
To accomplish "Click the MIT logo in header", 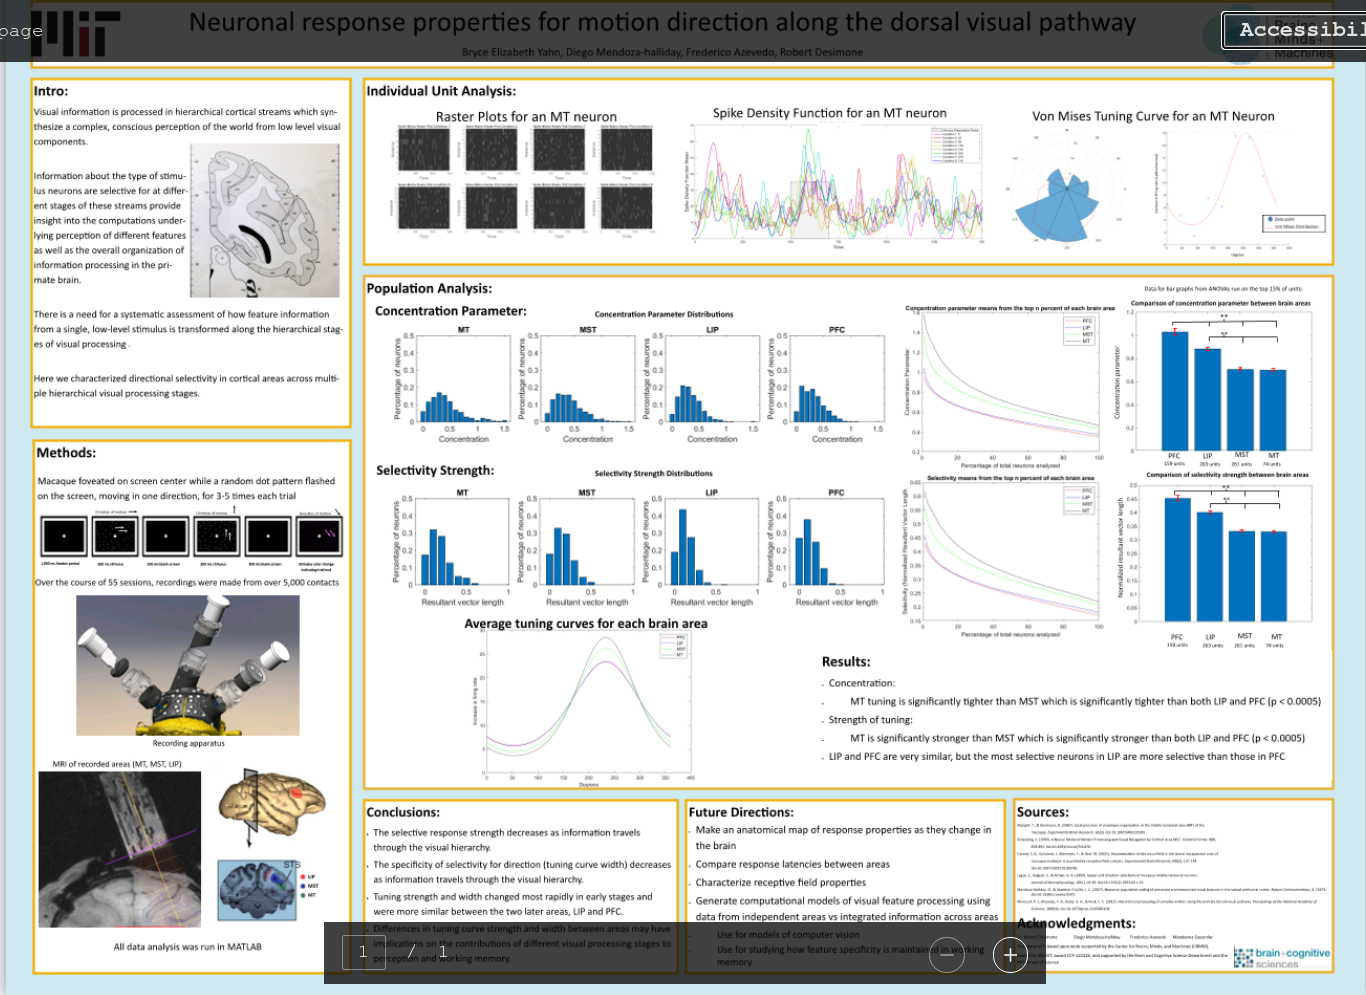I will pos(75,33).
